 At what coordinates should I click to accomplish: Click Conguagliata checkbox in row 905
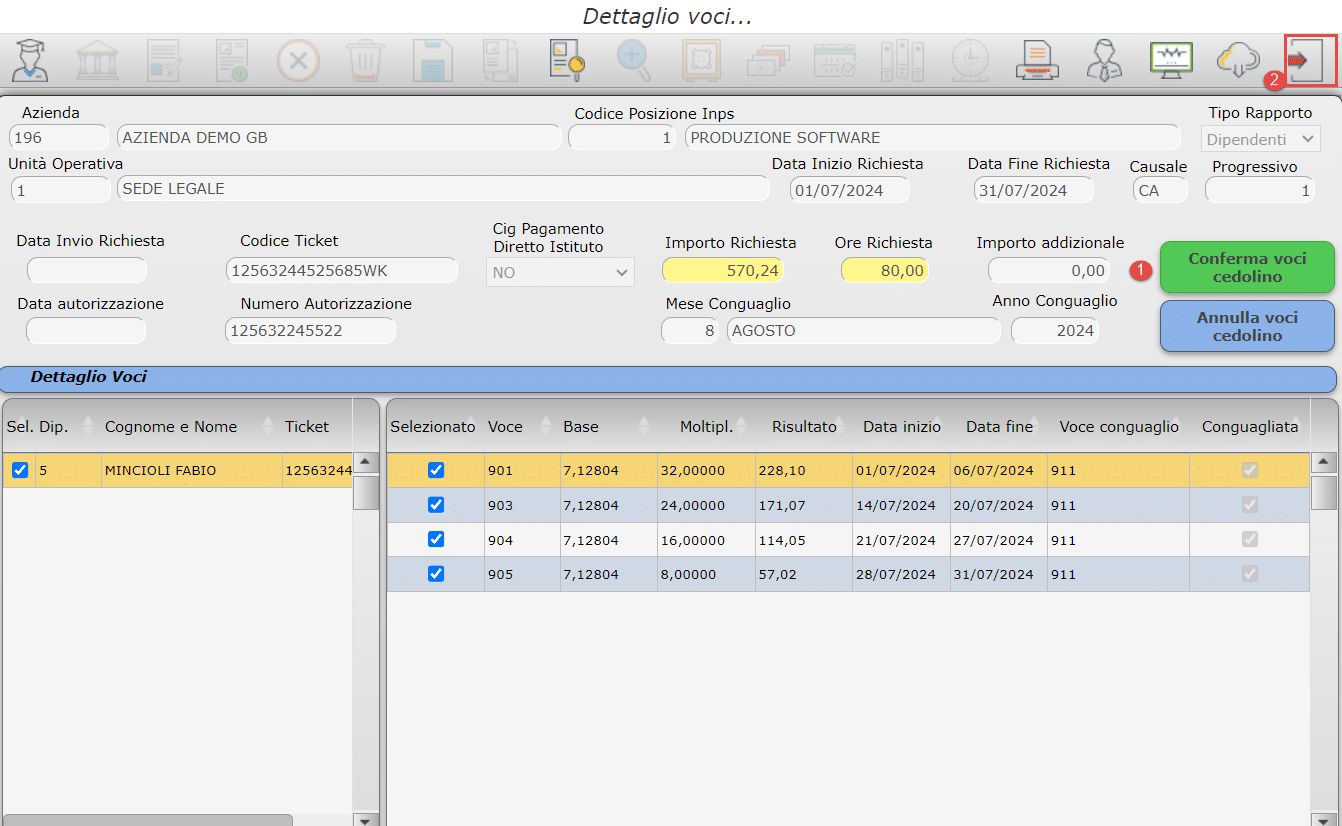[x=1249, y=574]
